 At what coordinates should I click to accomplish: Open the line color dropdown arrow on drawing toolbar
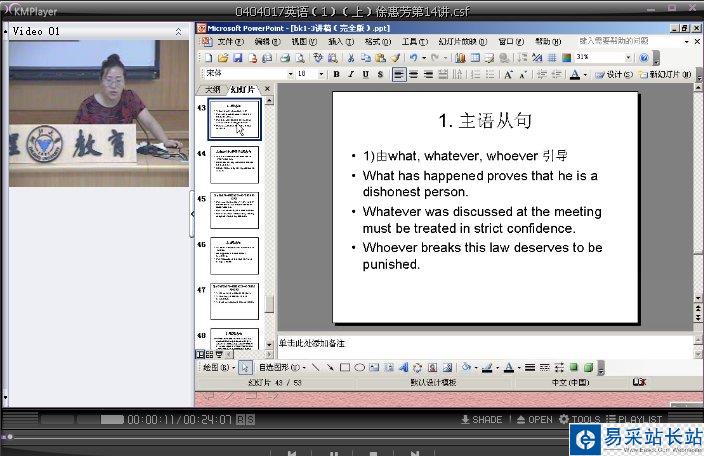497,368
